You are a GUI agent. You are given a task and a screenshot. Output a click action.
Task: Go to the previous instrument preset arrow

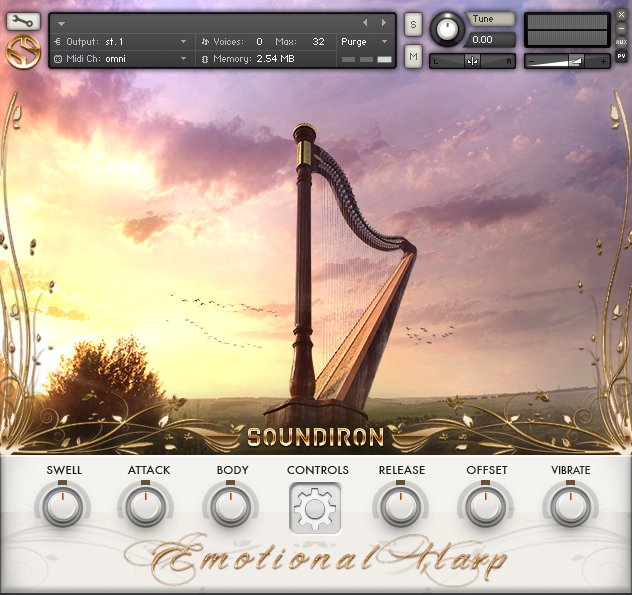click(x=365, y=23)
